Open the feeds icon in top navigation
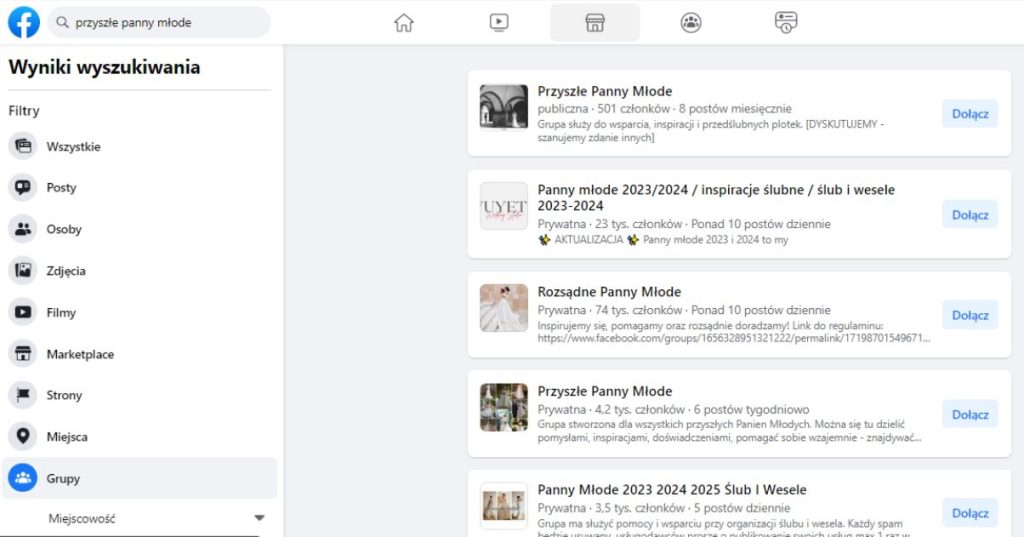Viewport: 1024px width, 537px height. [x=786, y=23]
